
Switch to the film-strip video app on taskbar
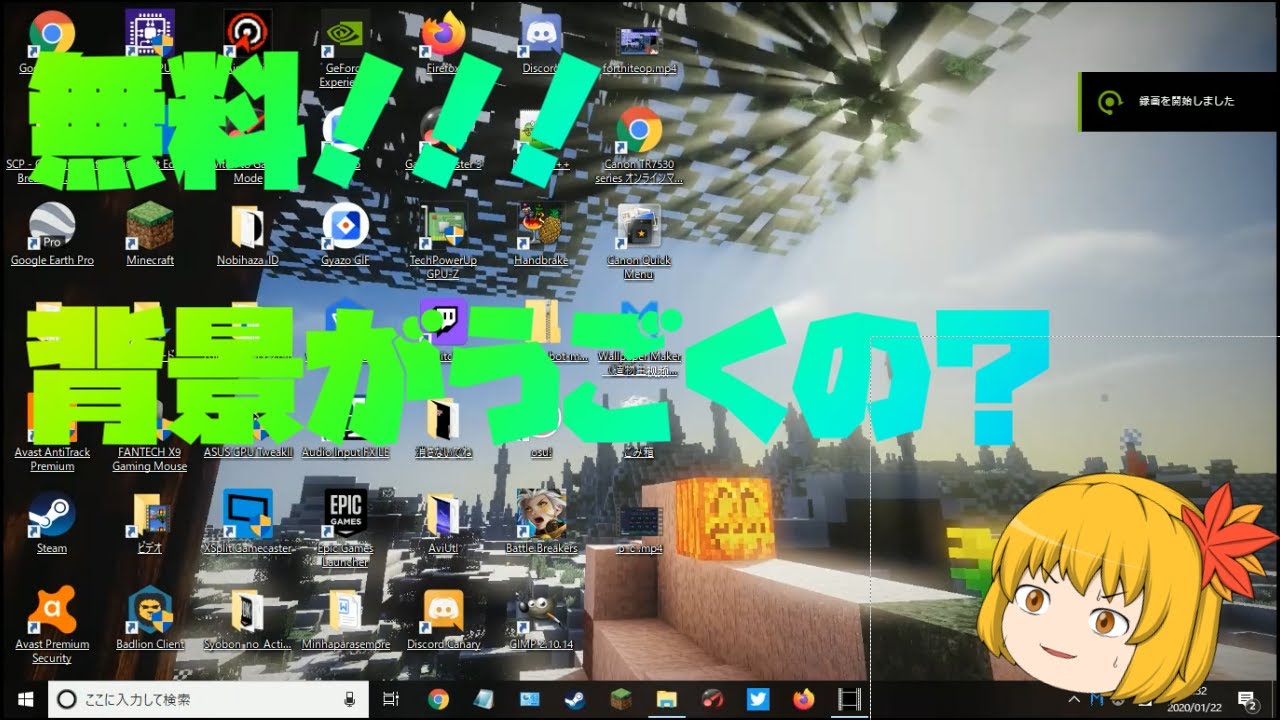[x=849, y=700]
